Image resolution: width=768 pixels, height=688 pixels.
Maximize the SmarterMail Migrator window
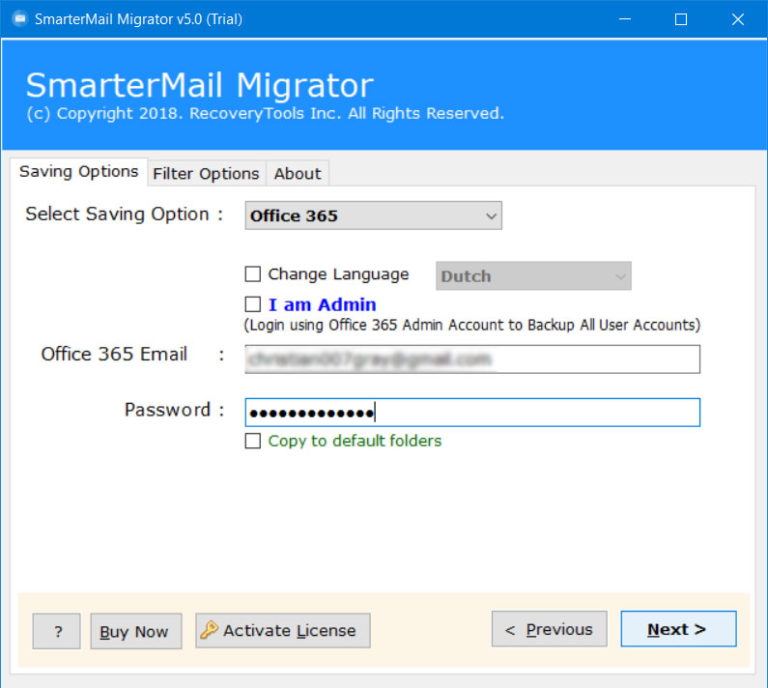tap(681, 19)
